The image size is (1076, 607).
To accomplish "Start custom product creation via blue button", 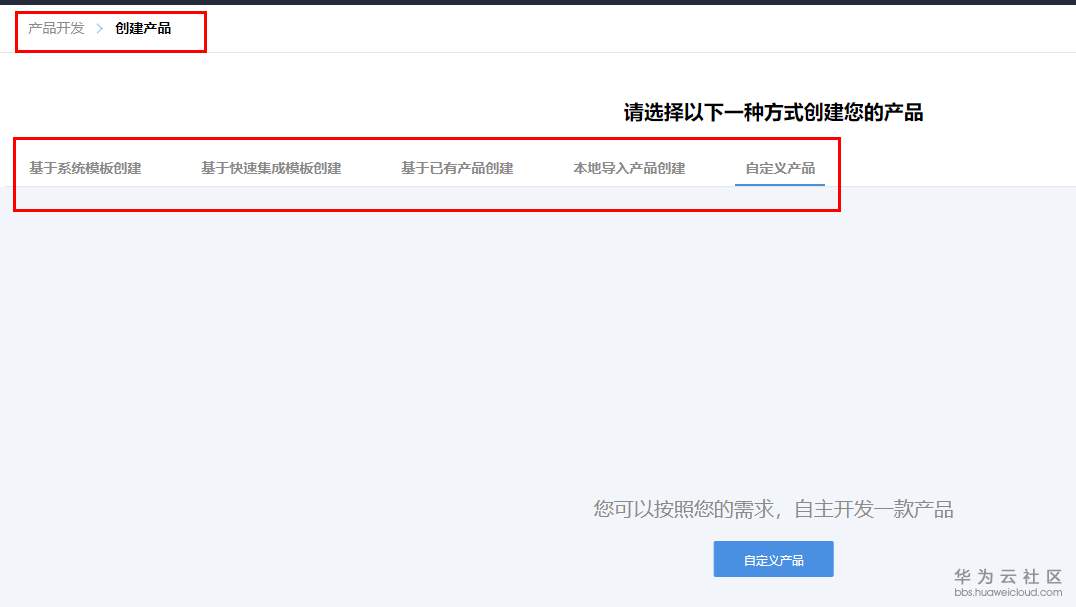I will click(x=773, y=559).
